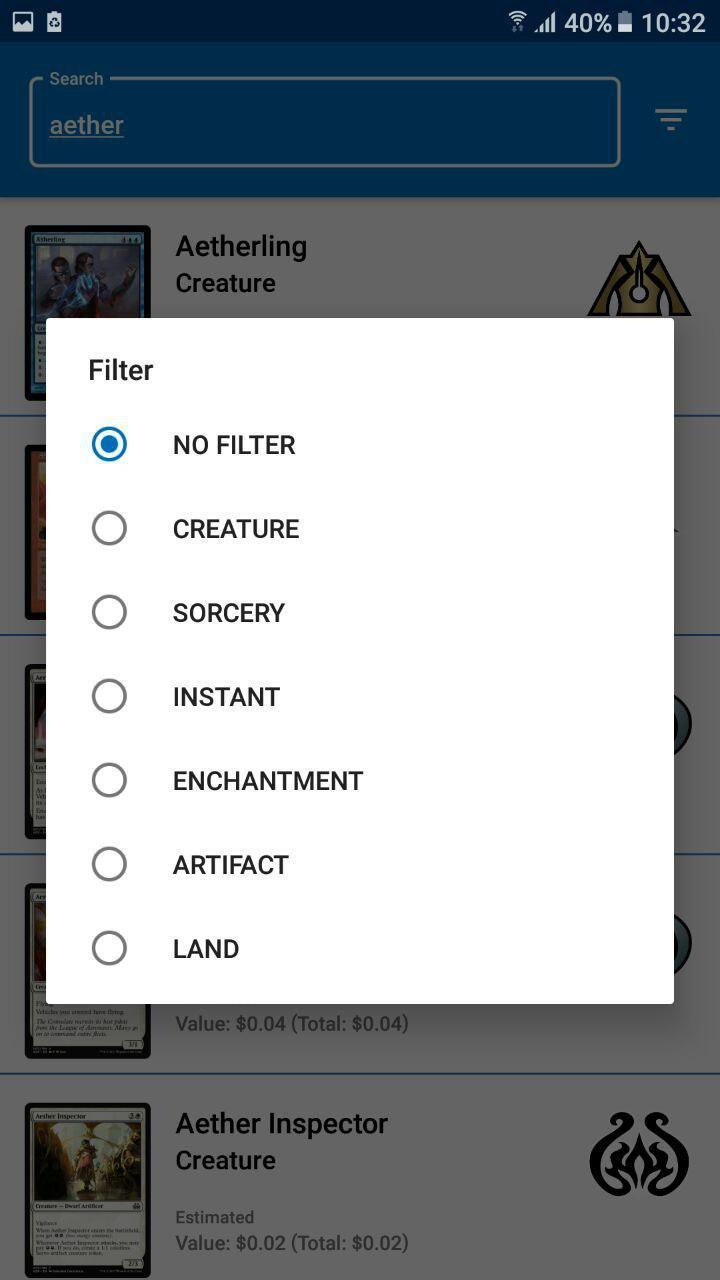The height and width of the screenshot is (1280, 720).
Task: Open the filter icon beside search
Action: click(x=670, y=121)
